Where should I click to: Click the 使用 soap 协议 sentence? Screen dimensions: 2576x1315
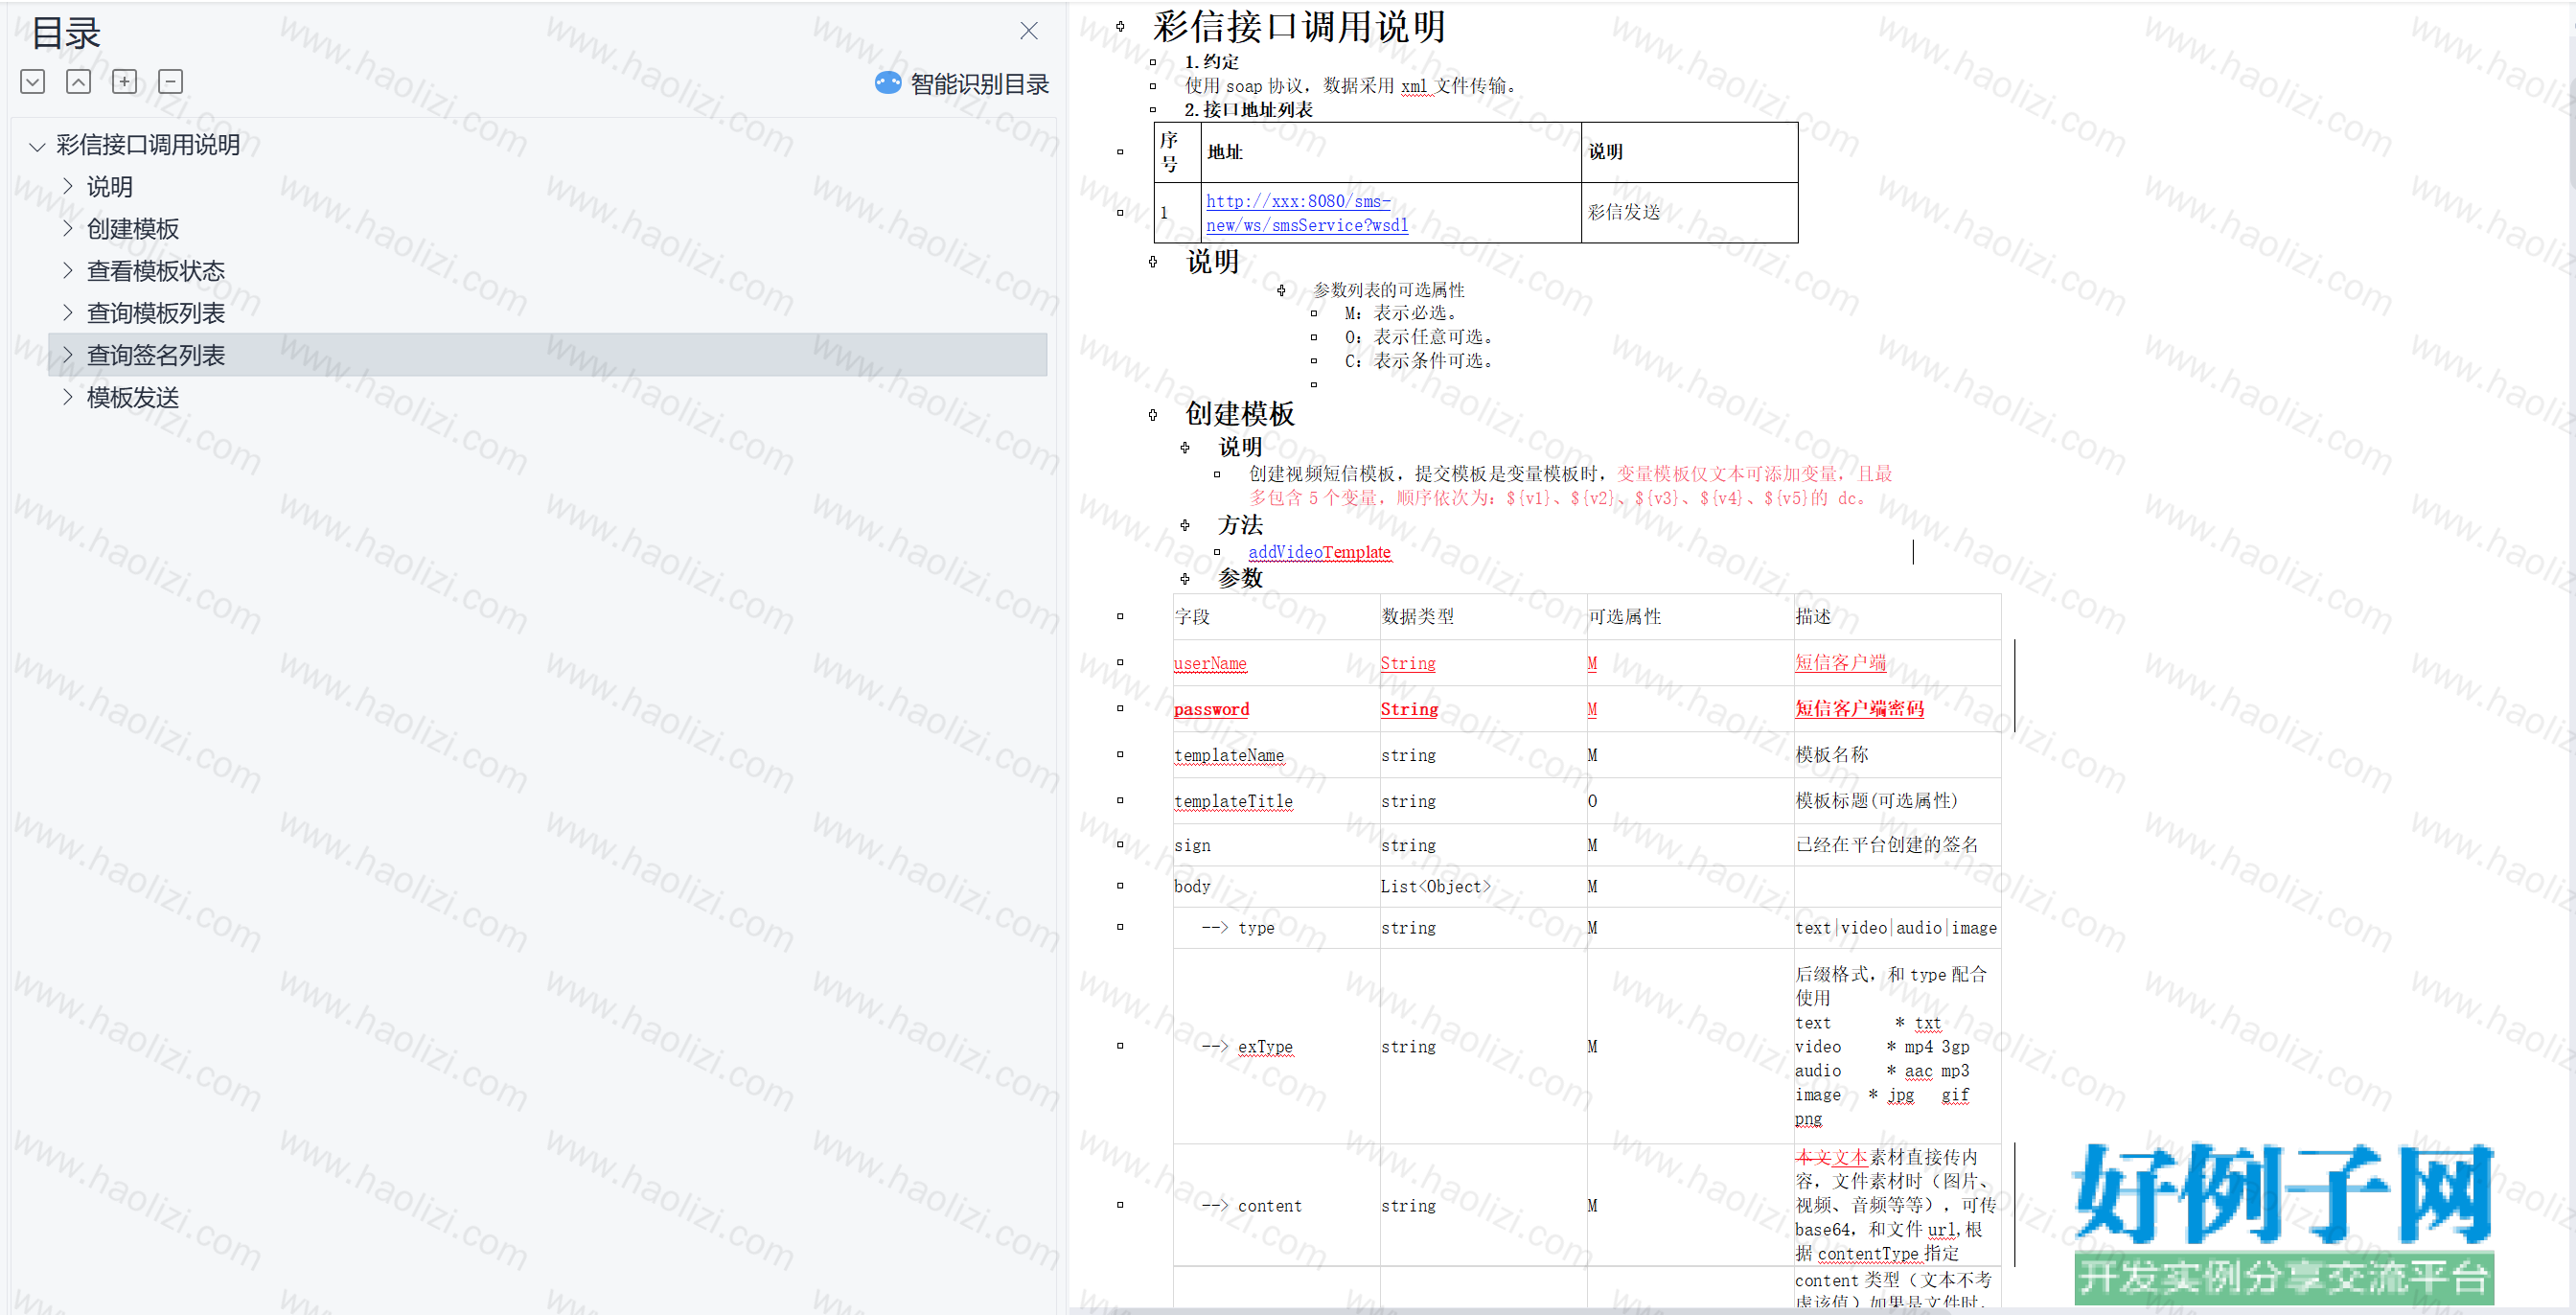tap(1351, 86)
